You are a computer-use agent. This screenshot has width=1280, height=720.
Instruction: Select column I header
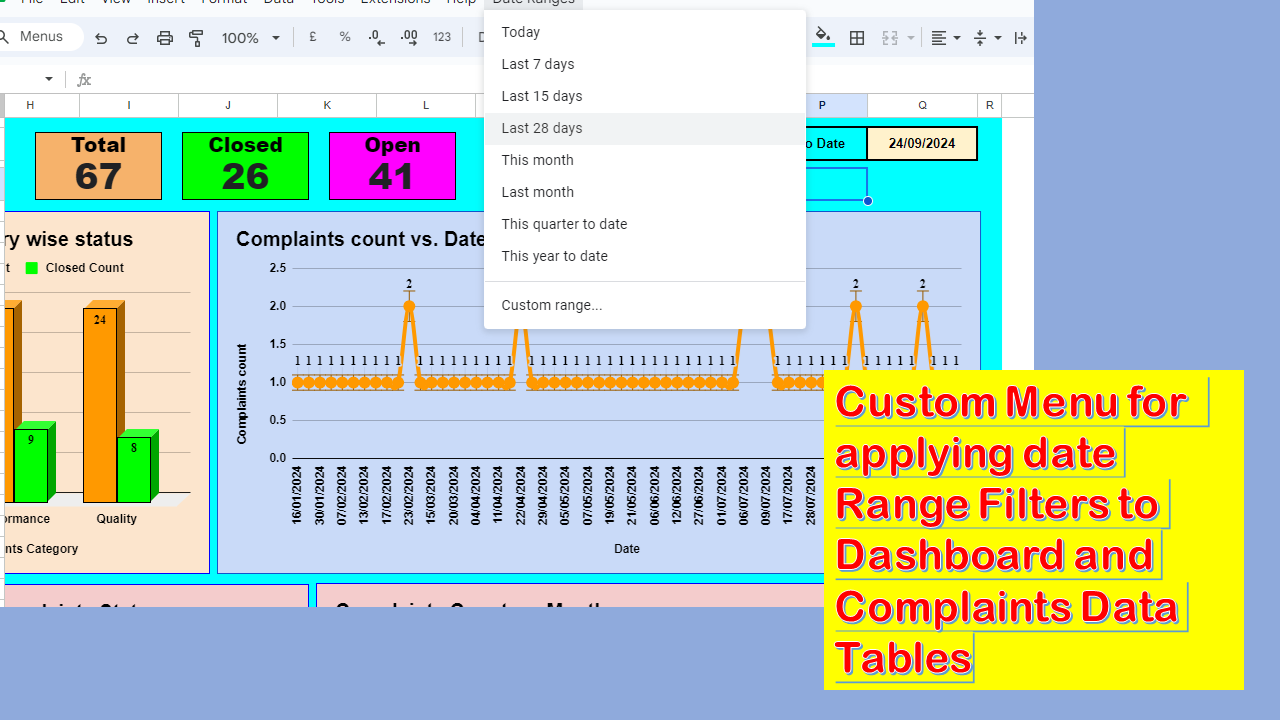pos(129,105)
